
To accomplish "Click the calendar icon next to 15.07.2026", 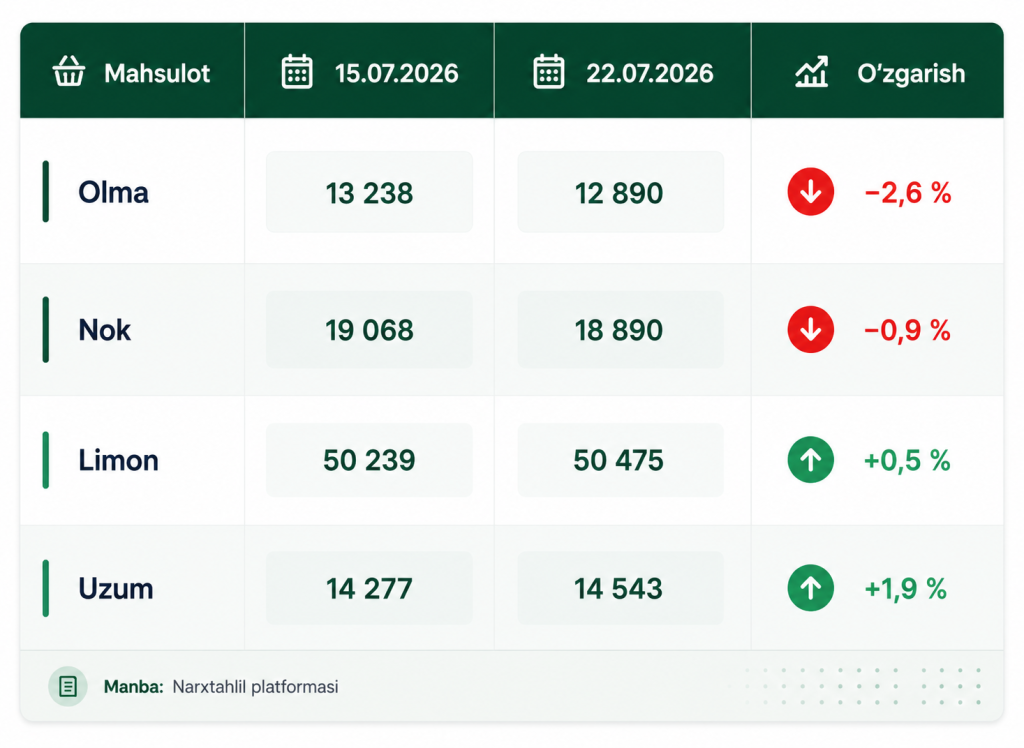I will click(x=297, y=71).
